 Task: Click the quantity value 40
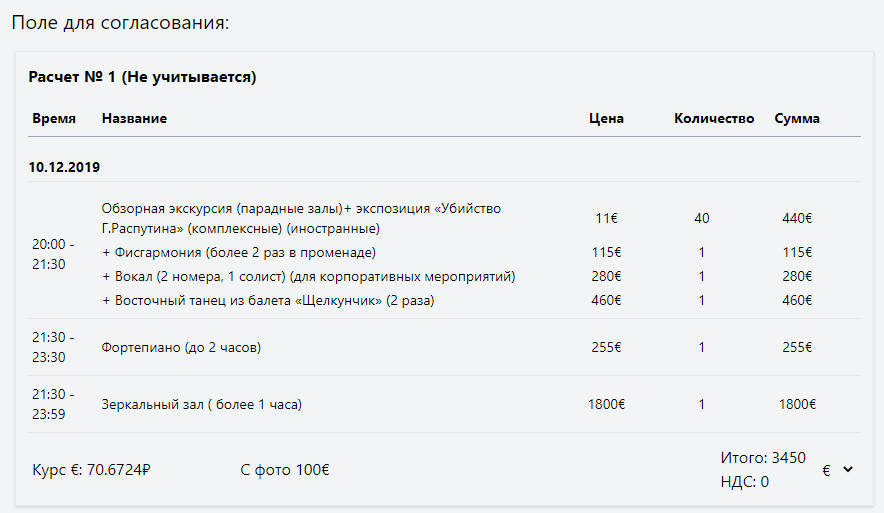tap(701, 218)
